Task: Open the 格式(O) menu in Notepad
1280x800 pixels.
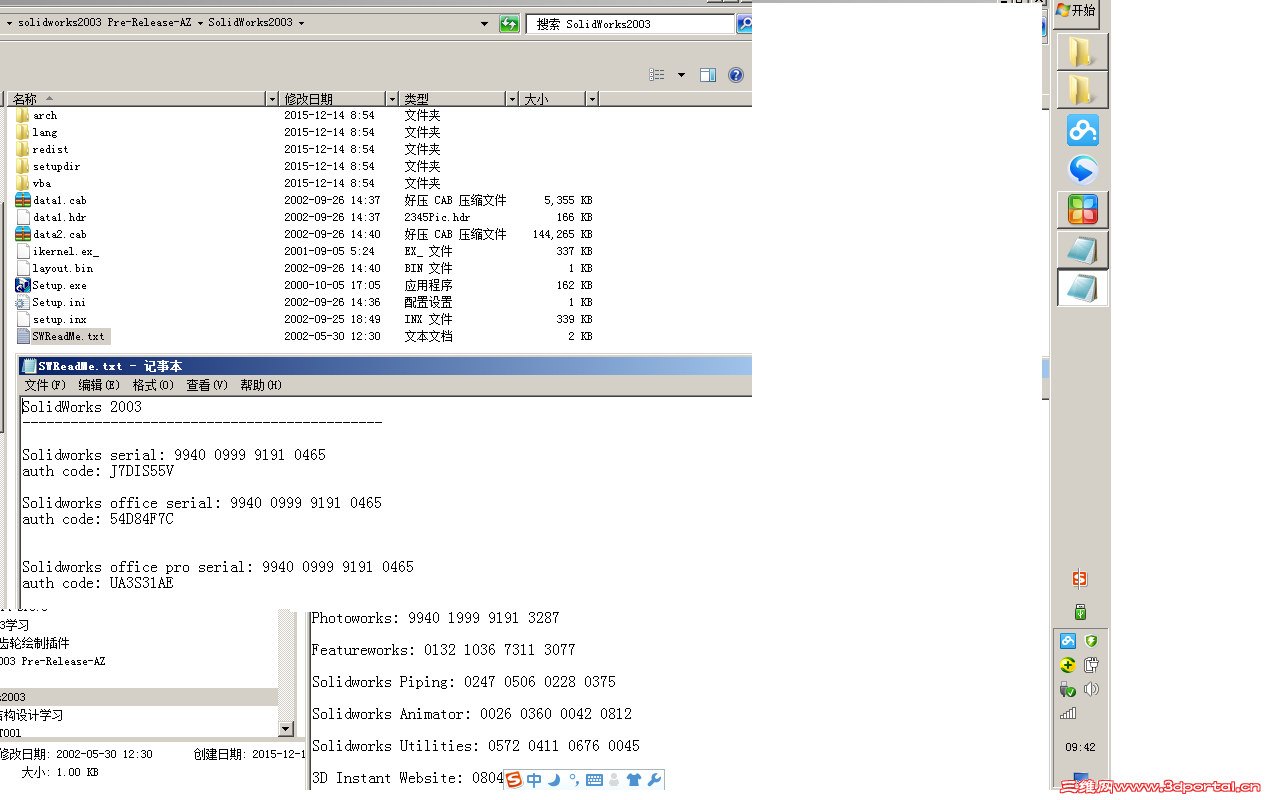Action: (x=153, y=385)
